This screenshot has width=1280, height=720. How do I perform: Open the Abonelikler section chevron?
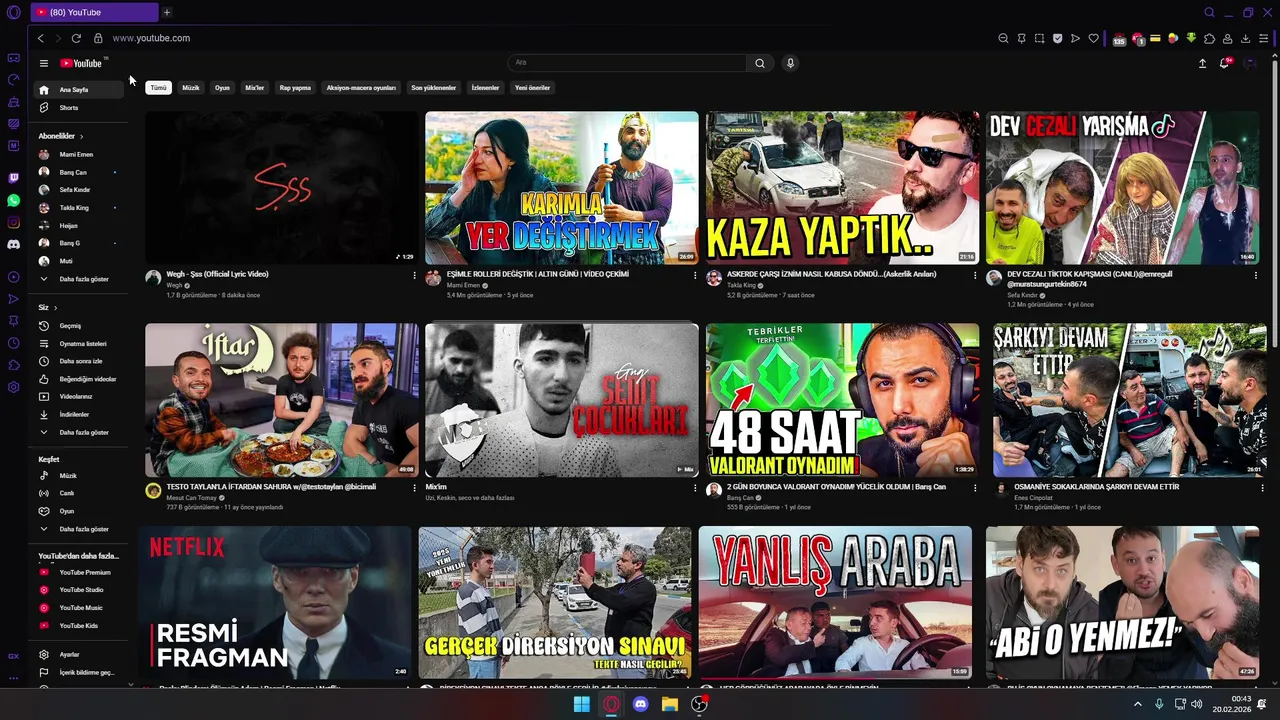coord(82,136)
